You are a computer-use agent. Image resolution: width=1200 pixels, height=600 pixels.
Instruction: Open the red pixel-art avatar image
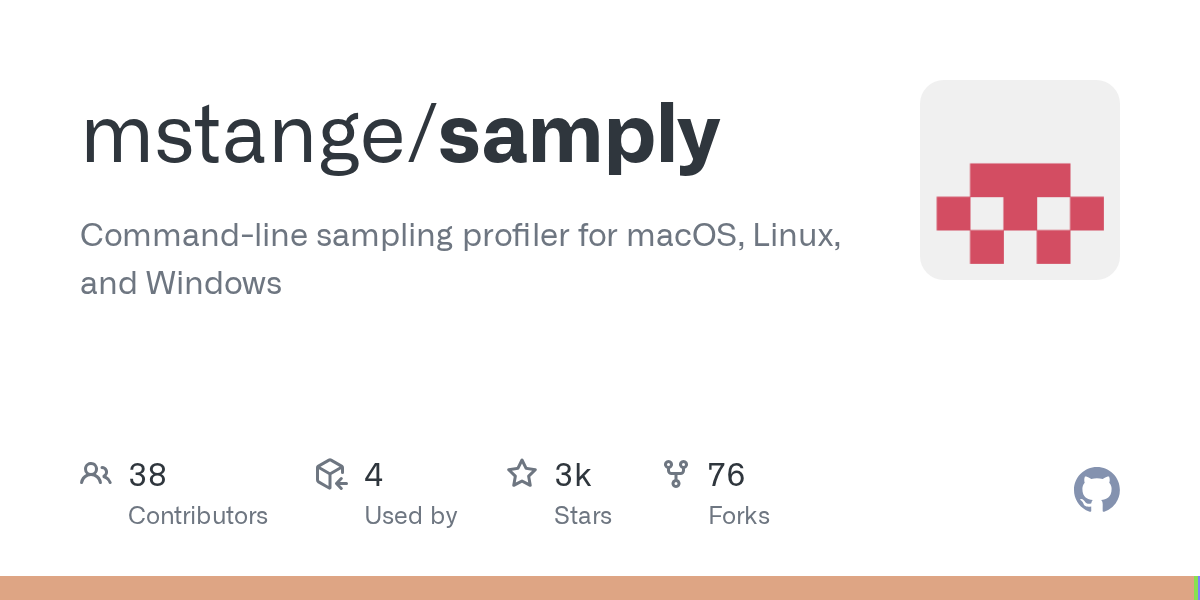coord(1019,180)
